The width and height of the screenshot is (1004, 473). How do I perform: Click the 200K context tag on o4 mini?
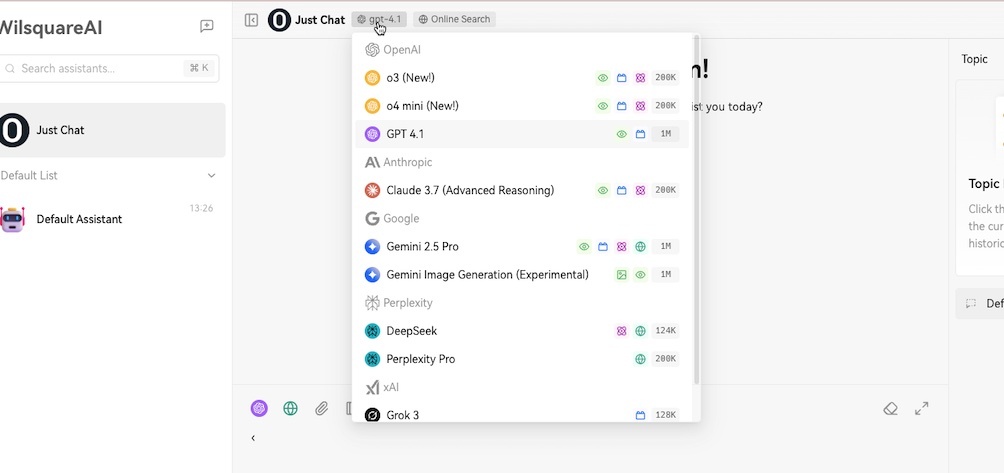tap(665, 106)
